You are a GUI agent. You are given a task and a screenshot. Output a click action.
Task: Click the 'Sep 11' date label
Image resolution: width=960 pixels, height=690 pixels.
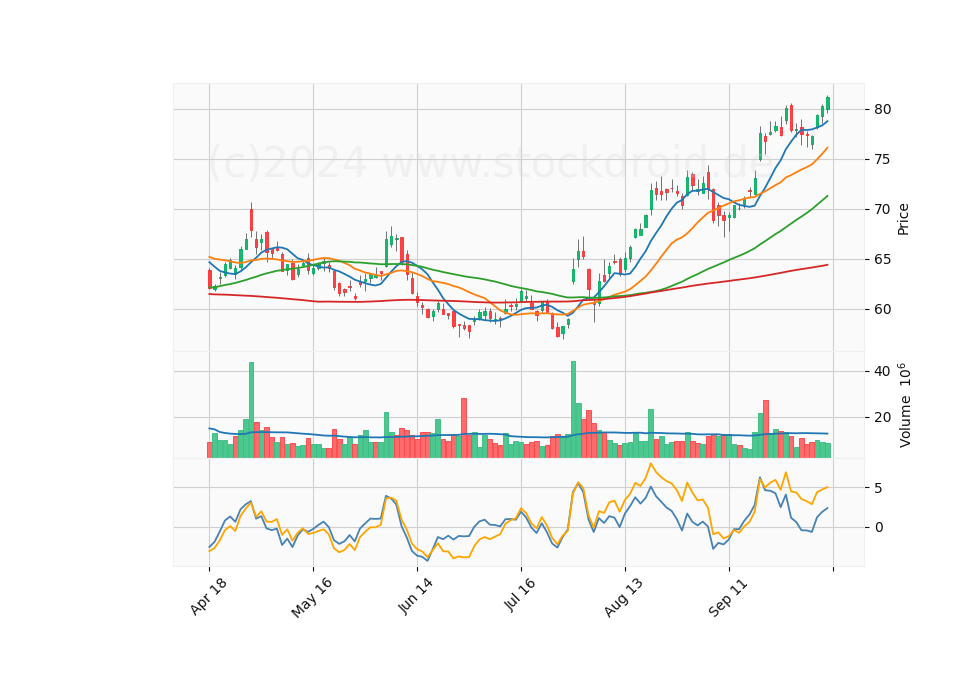(728, 597)
